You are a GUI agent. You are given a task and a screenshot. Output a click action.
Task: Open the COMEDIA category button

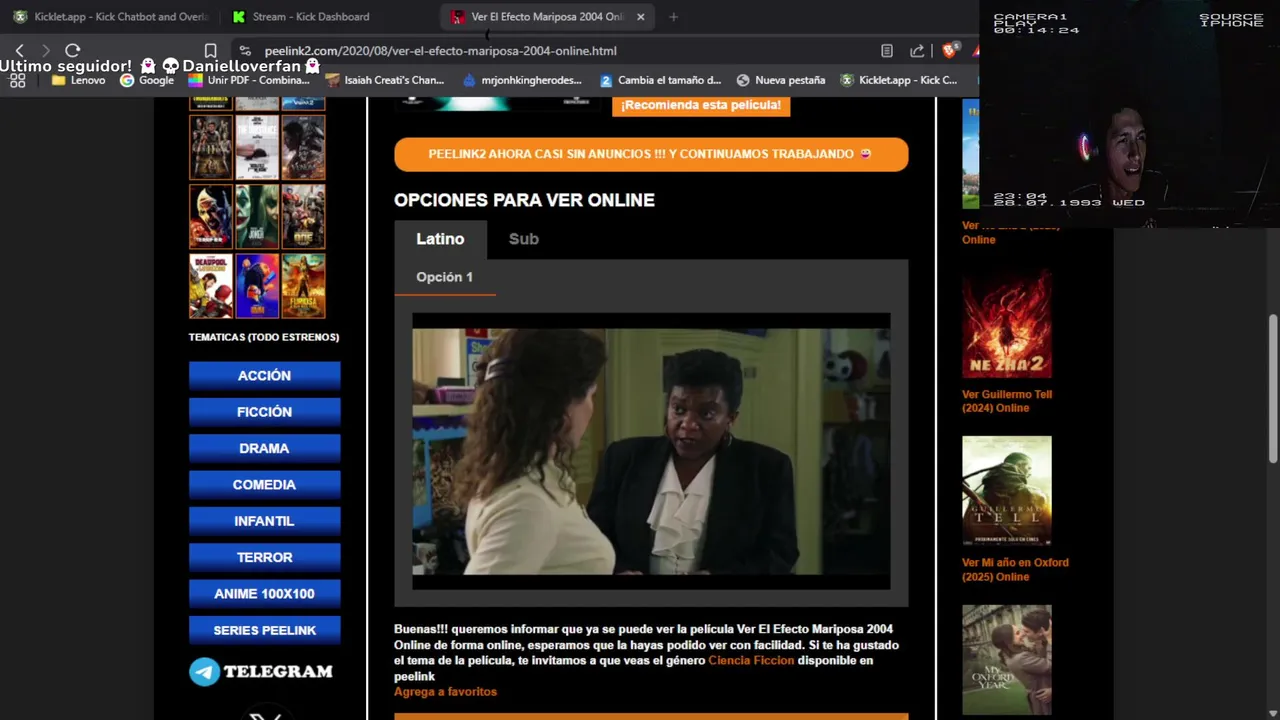coord(264,485)
